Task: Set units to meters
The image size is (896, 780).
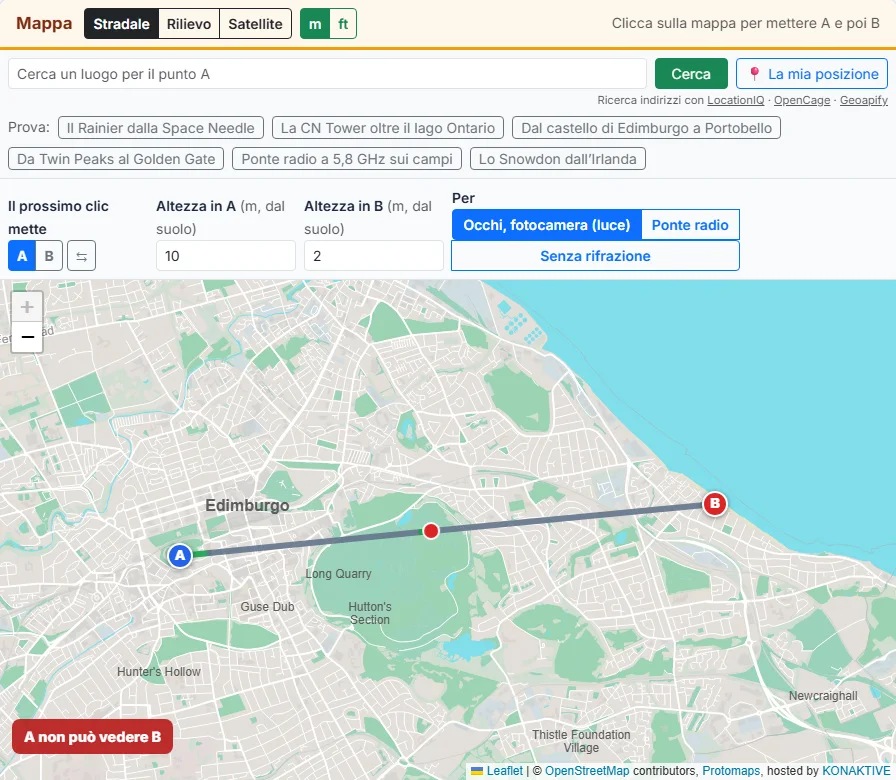Action: 315,24
